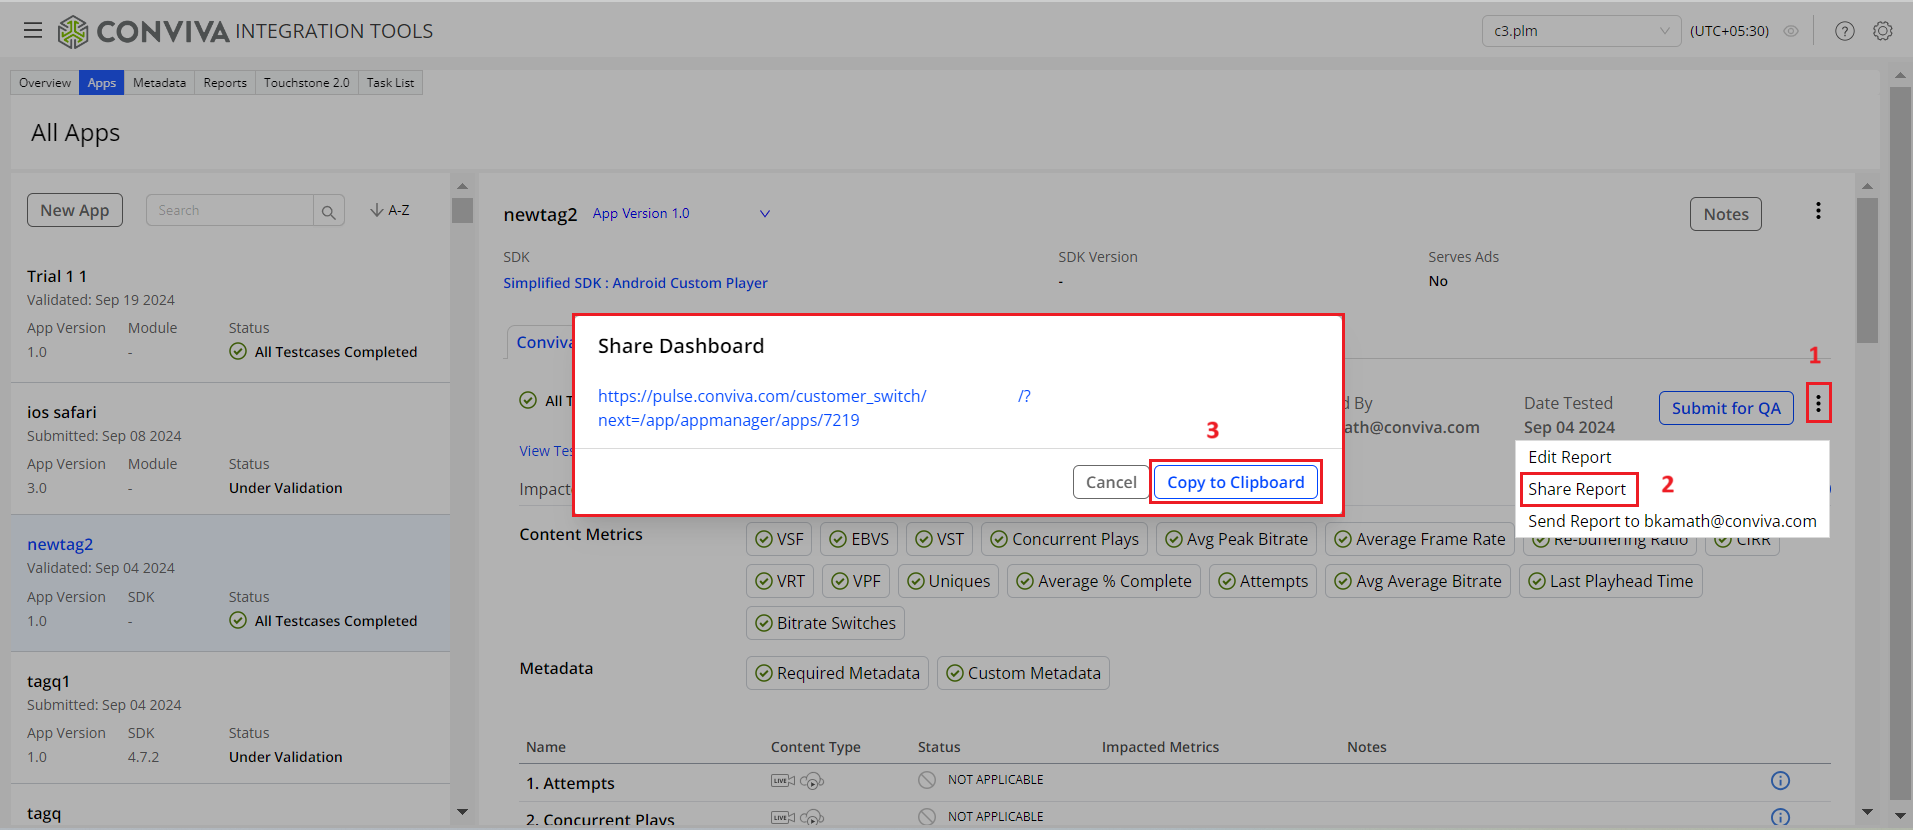Viewport: 1913px width, 830px height.
Task: Click Copy to Clipboard button
Action: coord(1236,482)
